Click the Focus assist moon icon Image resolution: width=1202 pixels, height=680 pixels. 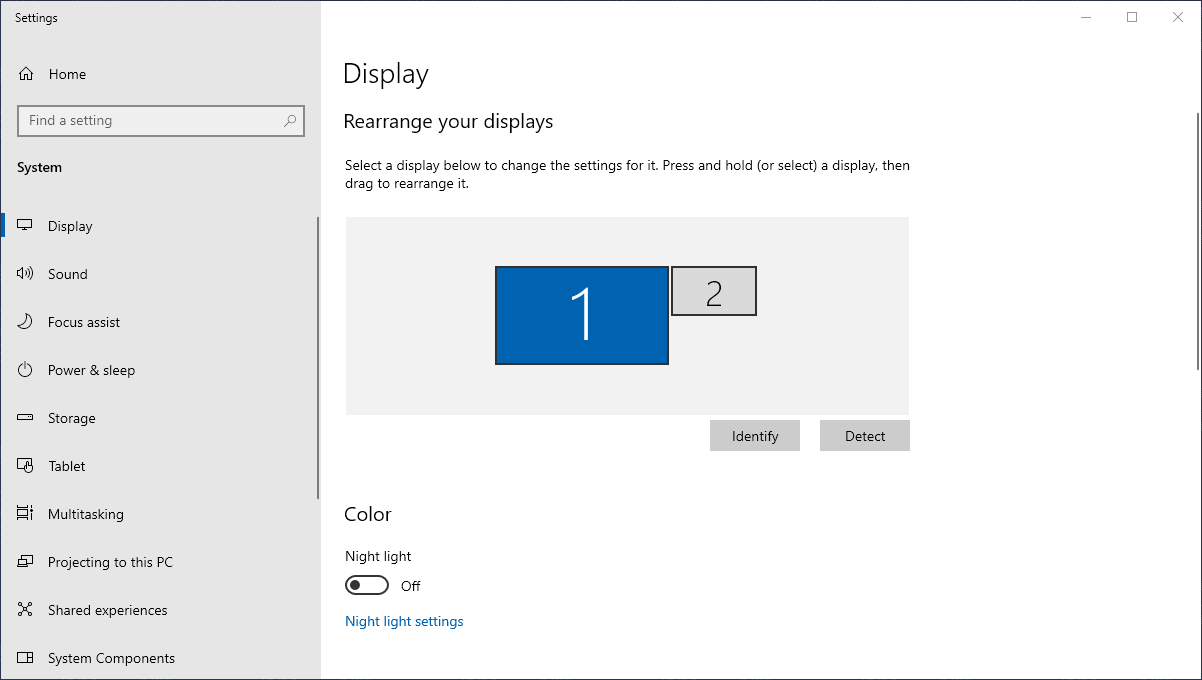point(26,322)
